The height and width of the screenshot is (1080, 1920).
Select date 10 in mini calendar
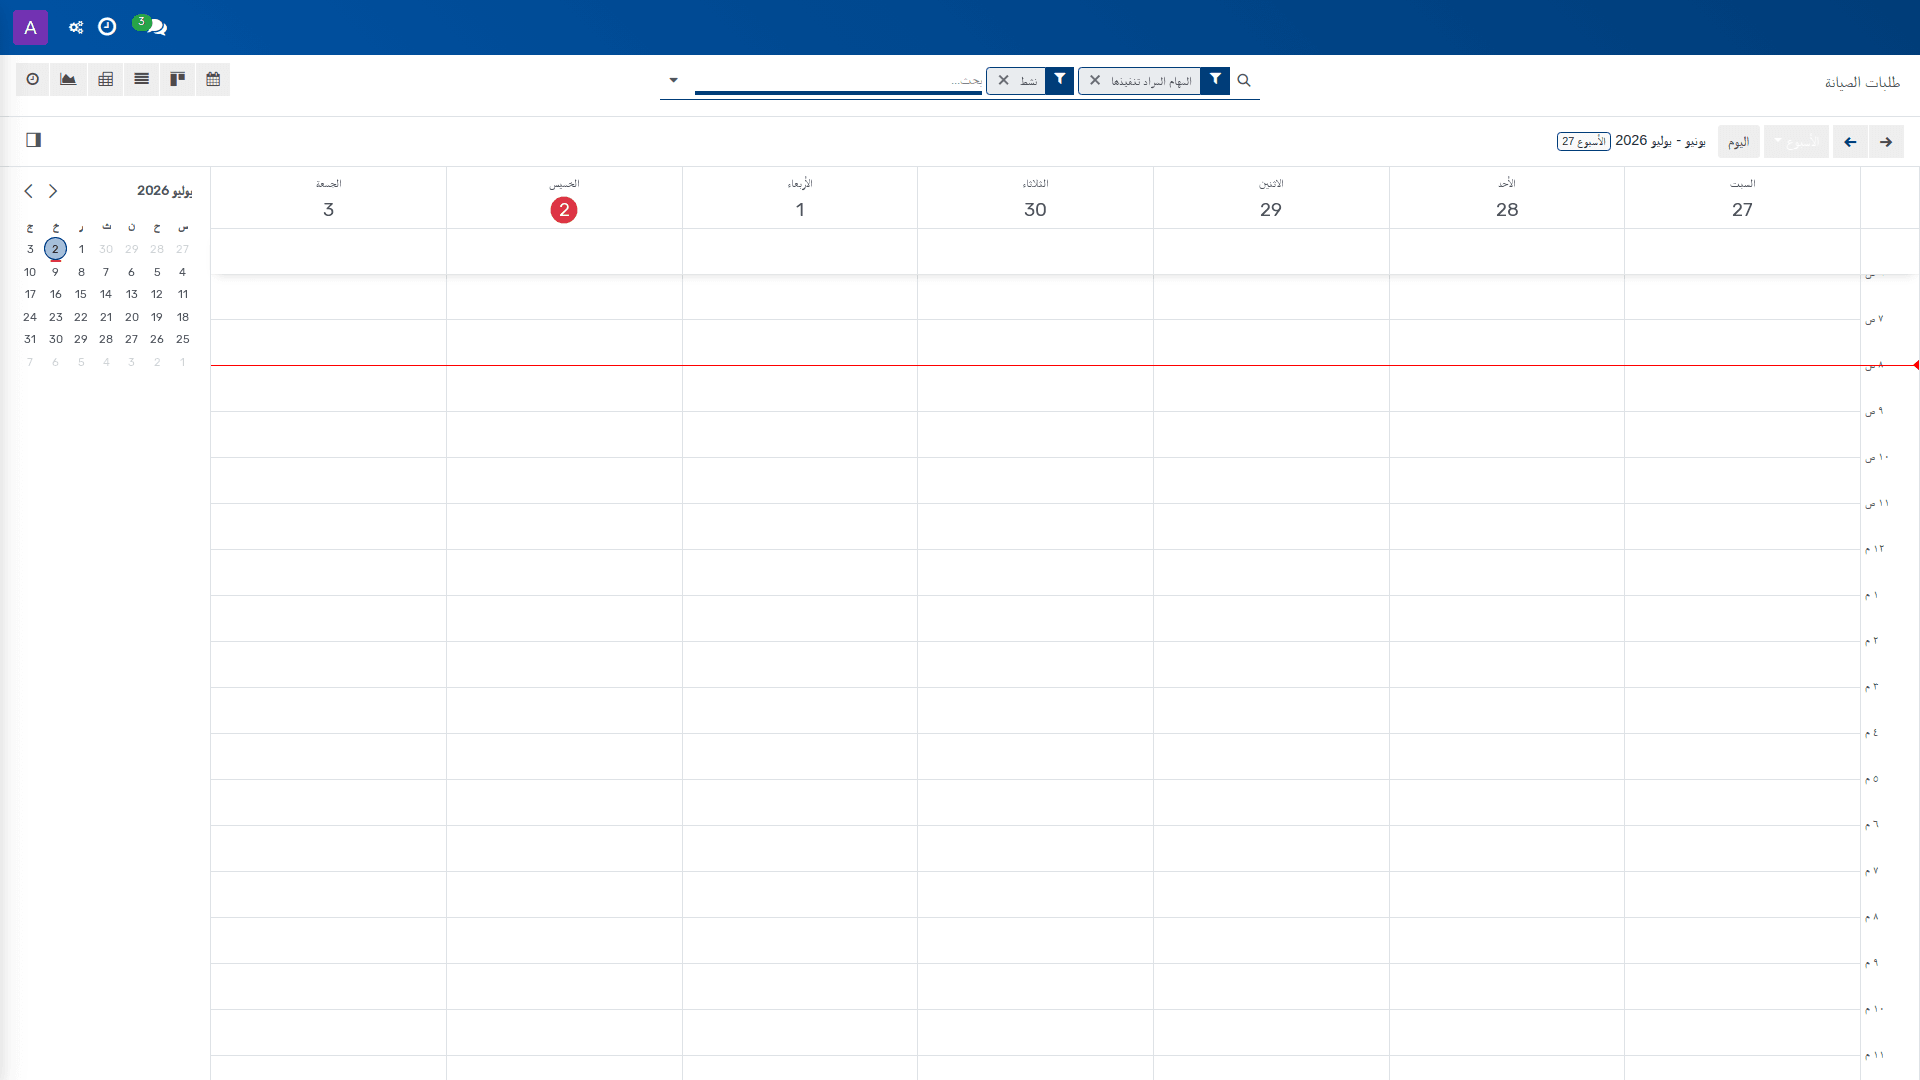pyautogui.click(x=30, y=272)
